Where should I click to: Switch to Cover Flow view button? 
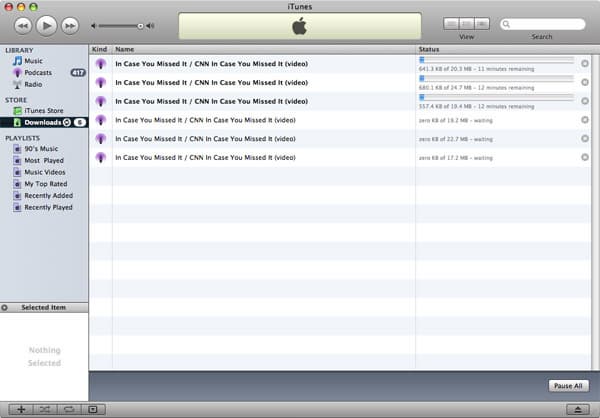coord(482,24)
